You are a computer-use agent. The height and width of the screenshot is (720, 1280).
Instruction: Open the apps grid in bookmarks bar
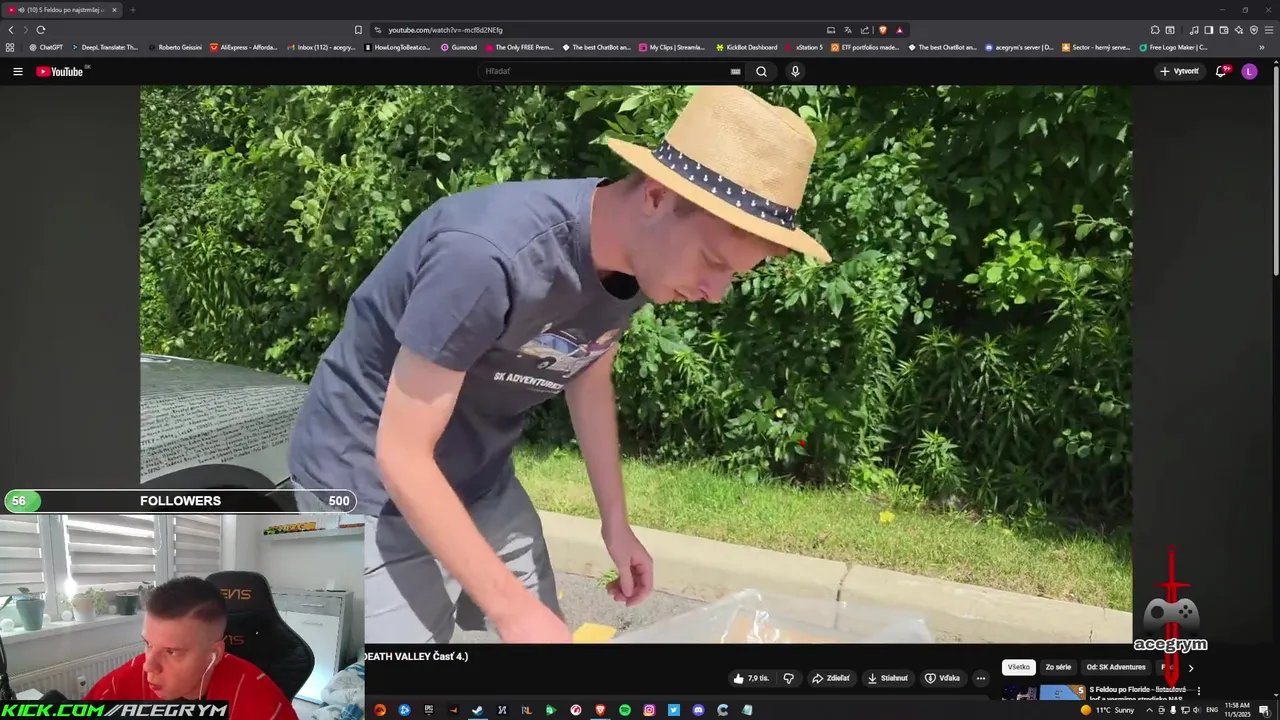pyautogui.click(x=10, y=47)
